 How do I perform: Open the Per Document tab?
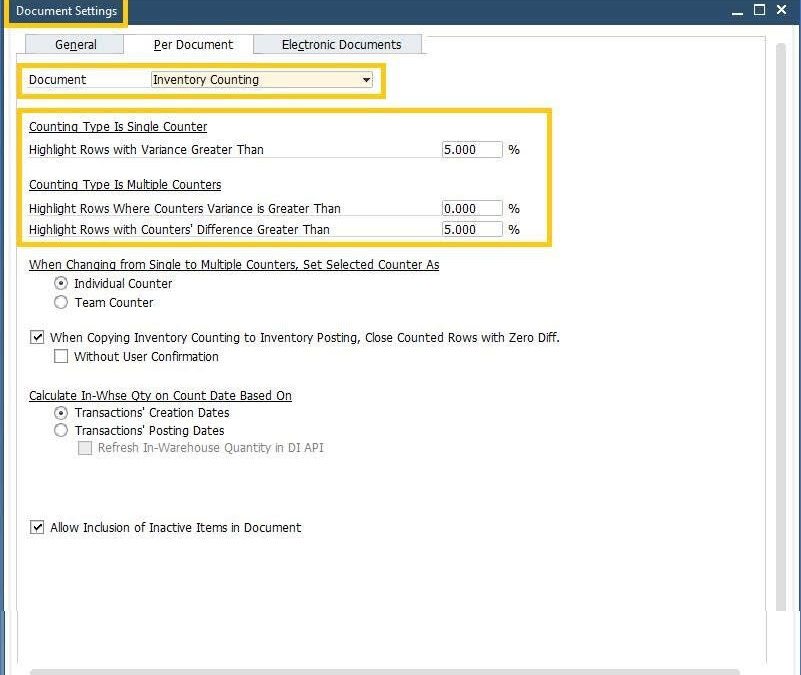tap(193, 45)
